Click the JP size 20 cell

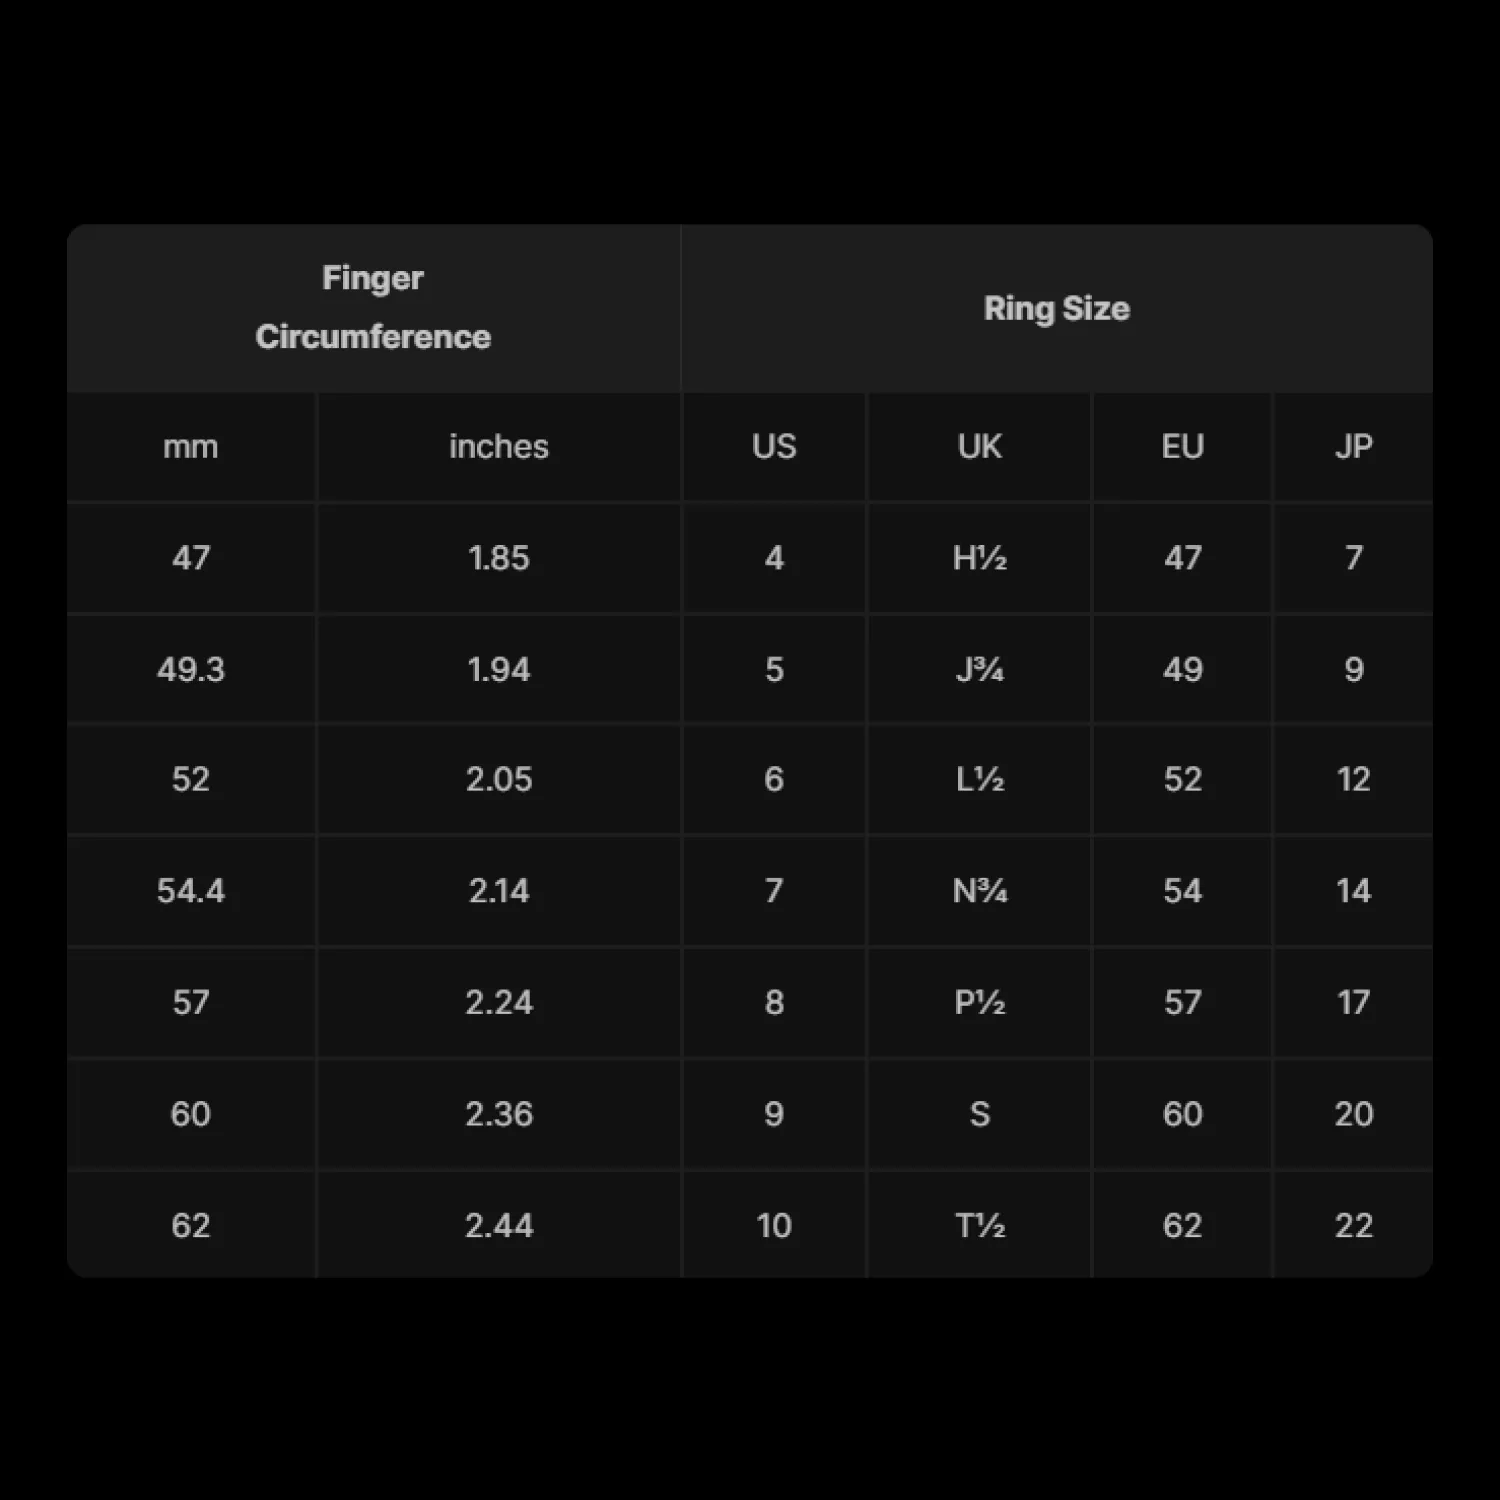[x=1353, y=1114]
